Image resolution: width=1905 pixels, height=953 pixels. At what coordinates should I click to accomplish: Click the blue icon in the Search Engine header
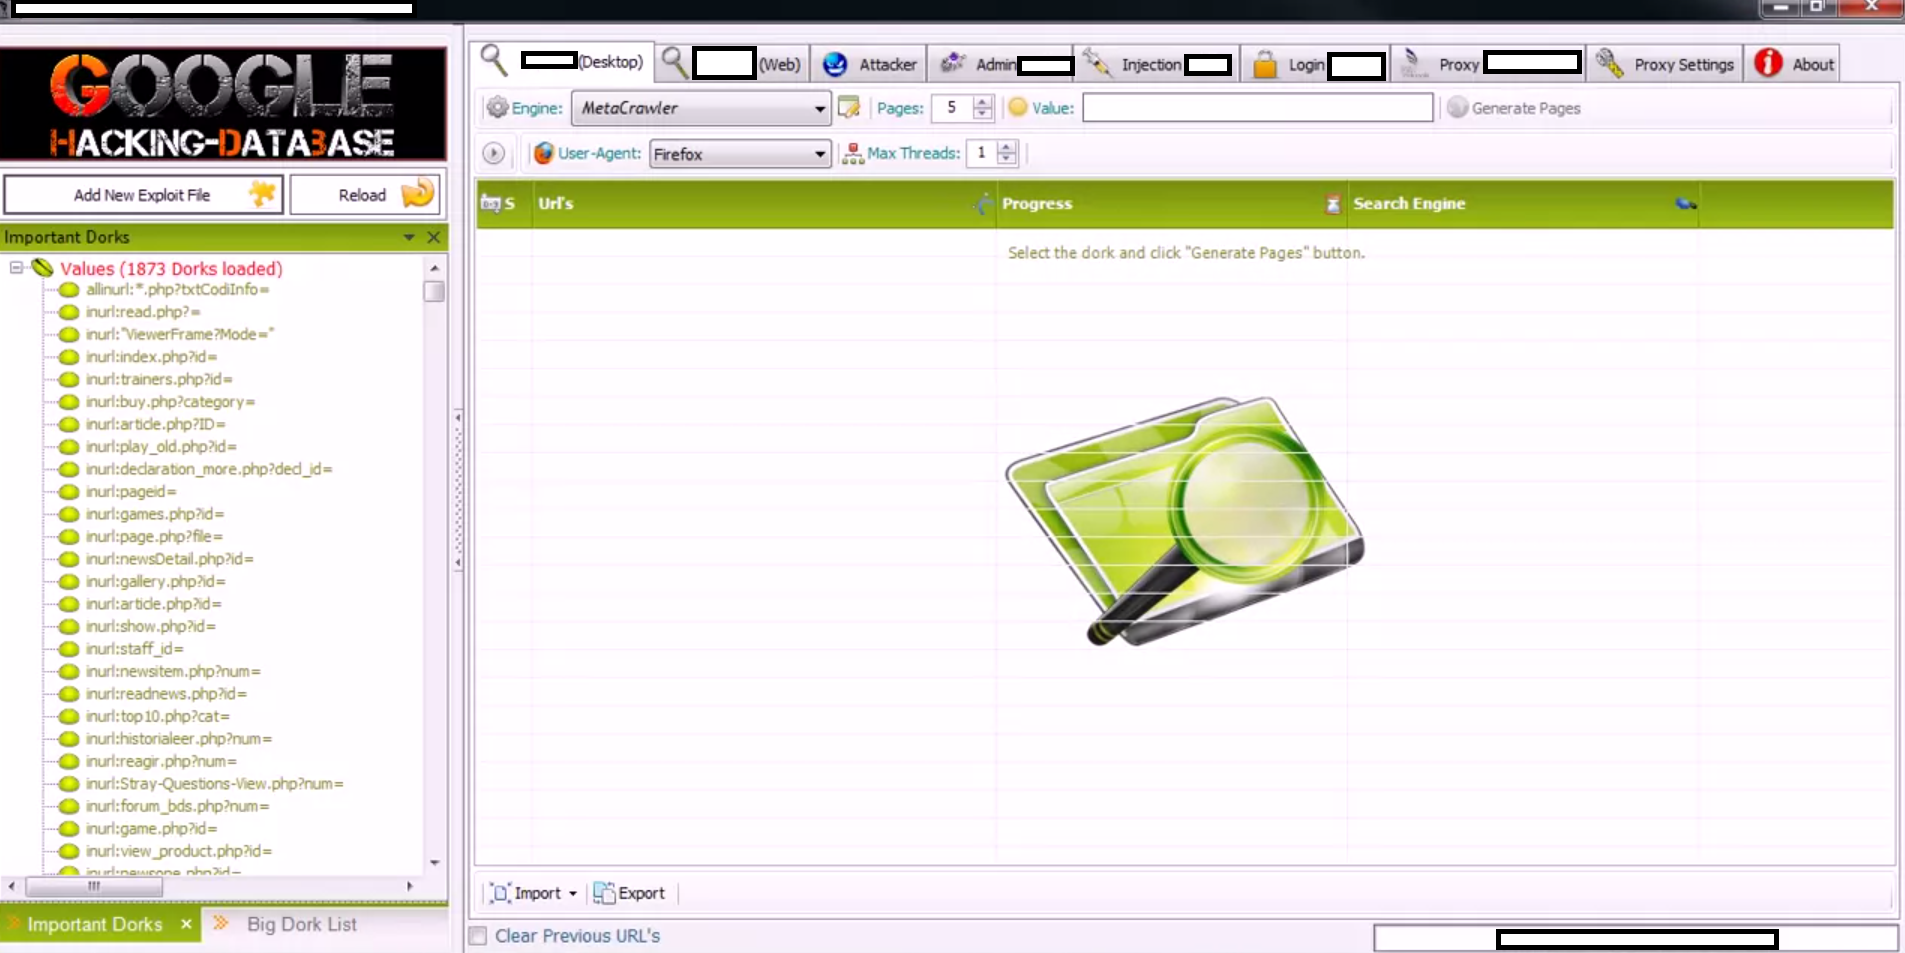(x=1686, y=204)
